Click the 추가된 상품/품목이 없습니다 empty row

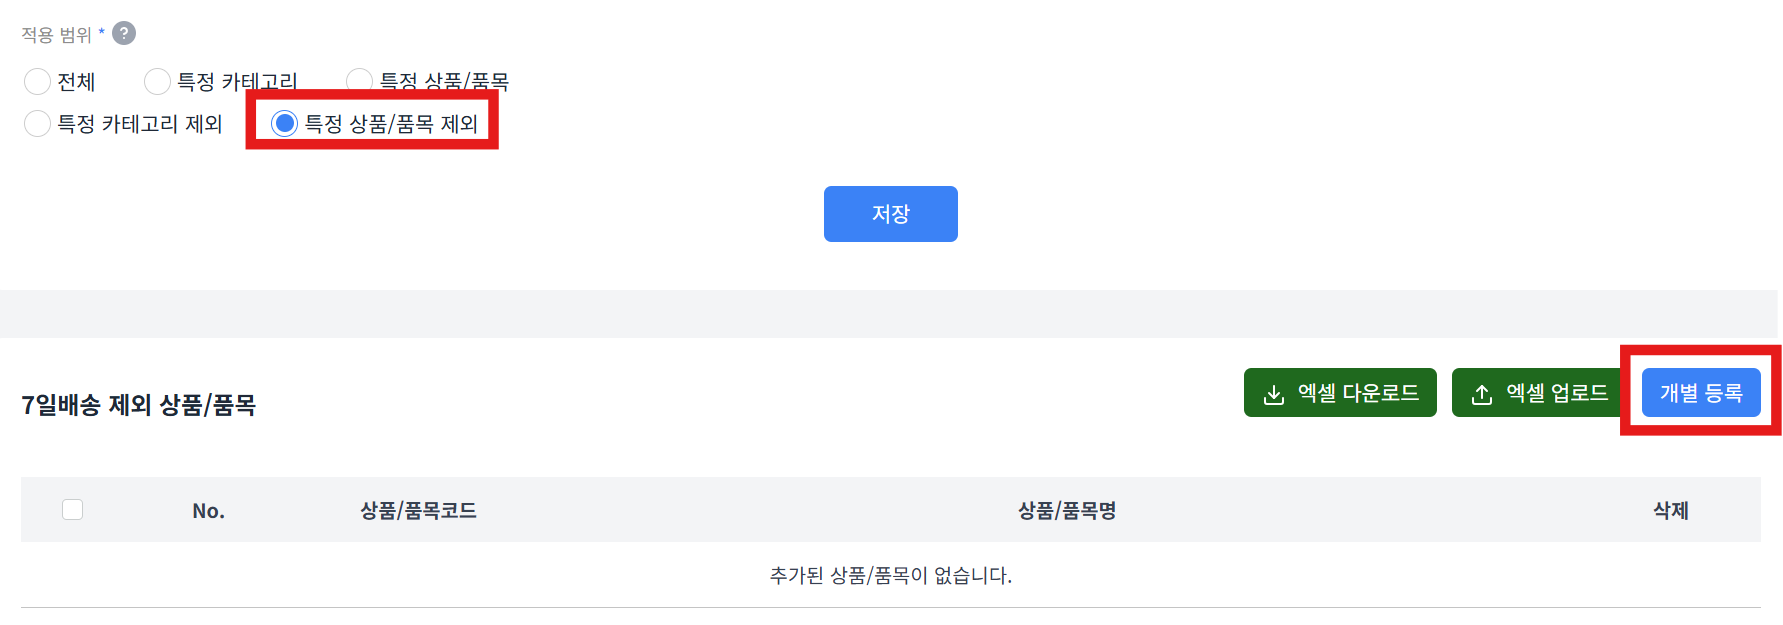coord(891,575)
